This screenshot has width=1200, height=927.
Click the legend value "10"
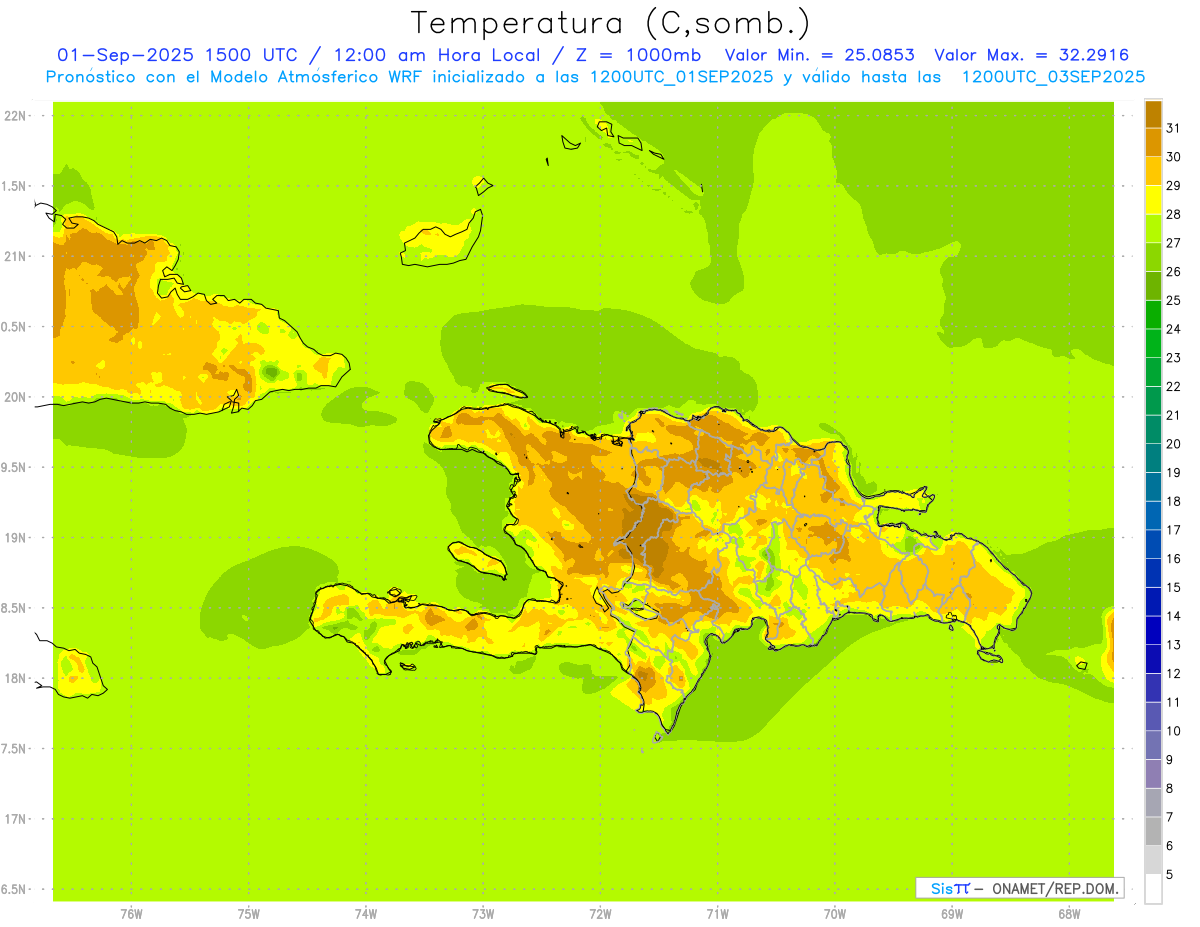point(1174,731)
